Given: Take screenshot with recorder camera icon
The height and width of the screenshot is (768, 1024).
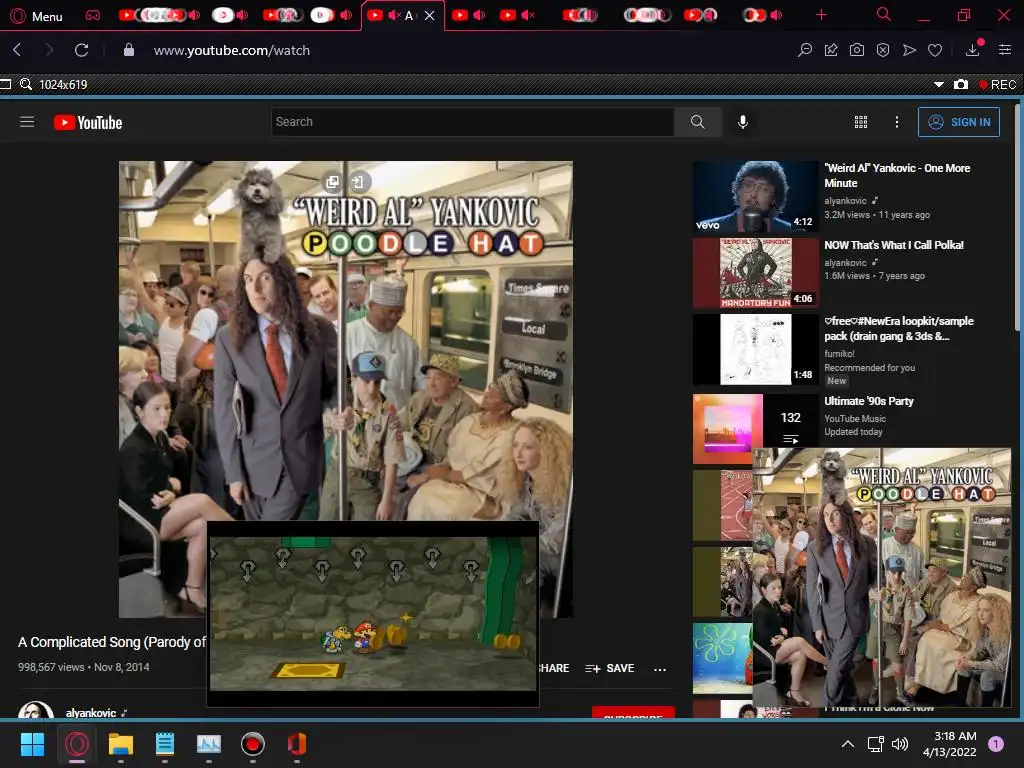Looking at the screenshot, I should click(961, 84).
